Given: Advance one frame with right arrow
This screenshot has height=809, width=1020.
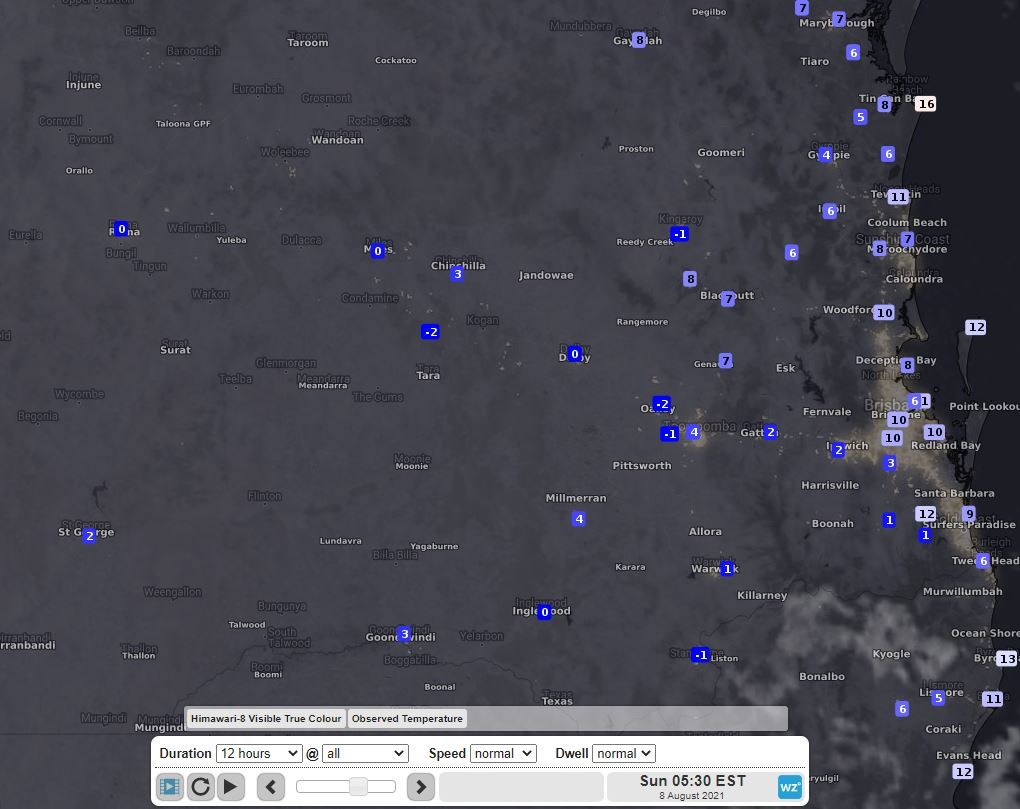Looking at the screenshot, I should 421,787.
